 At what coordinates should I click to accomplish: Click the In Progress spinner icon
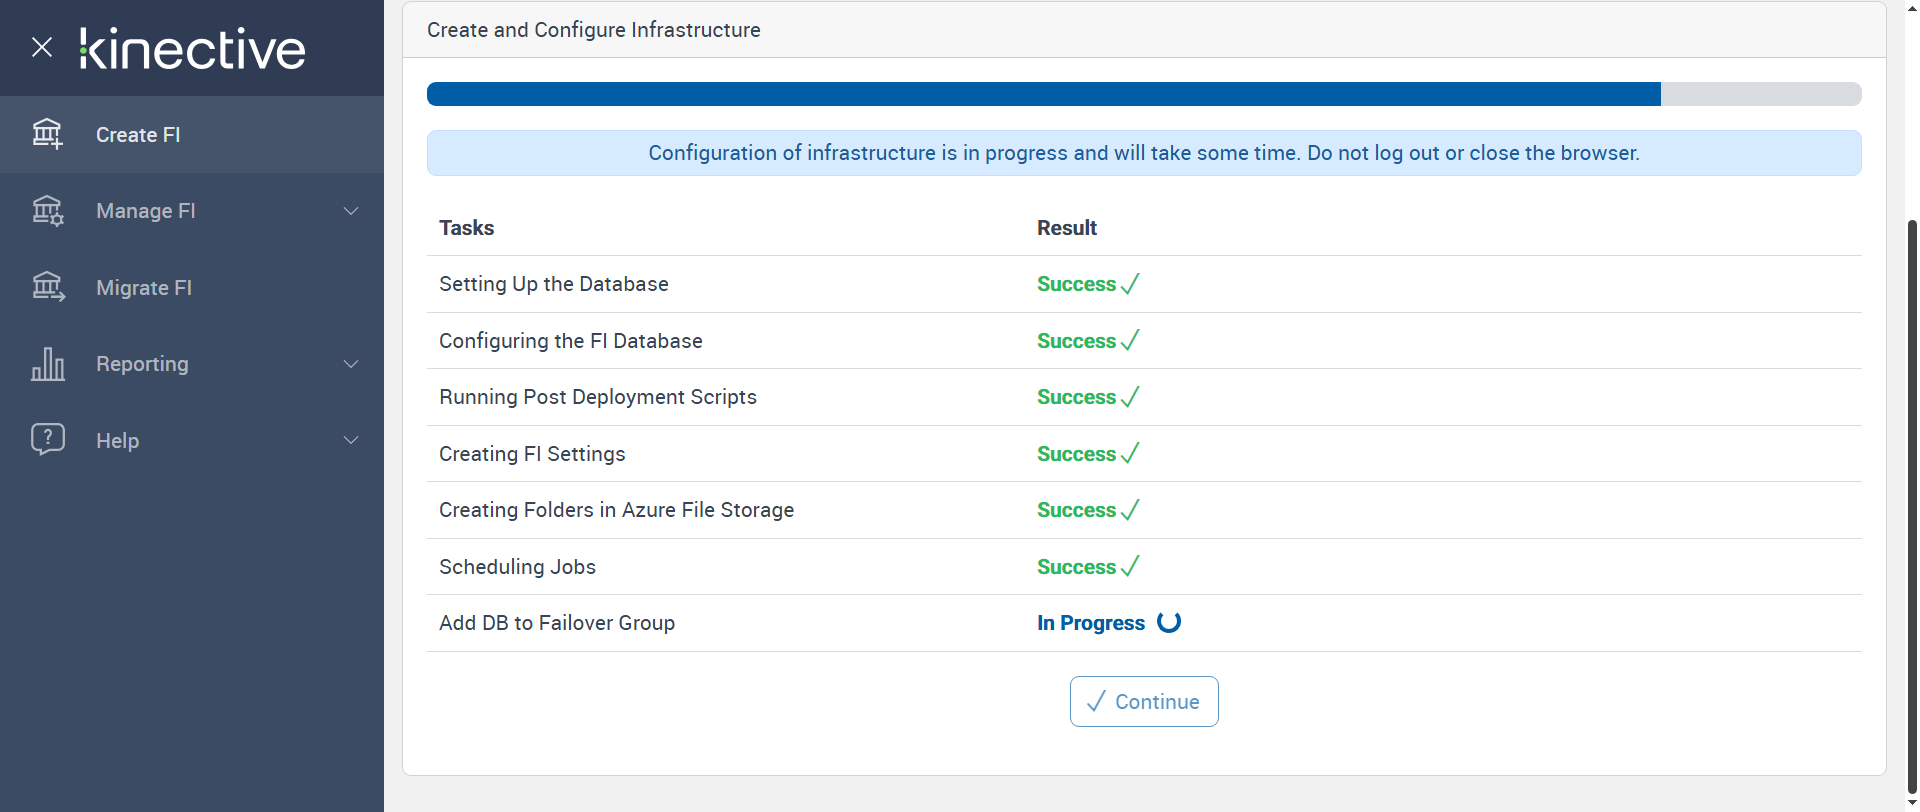click(1168, 622)
